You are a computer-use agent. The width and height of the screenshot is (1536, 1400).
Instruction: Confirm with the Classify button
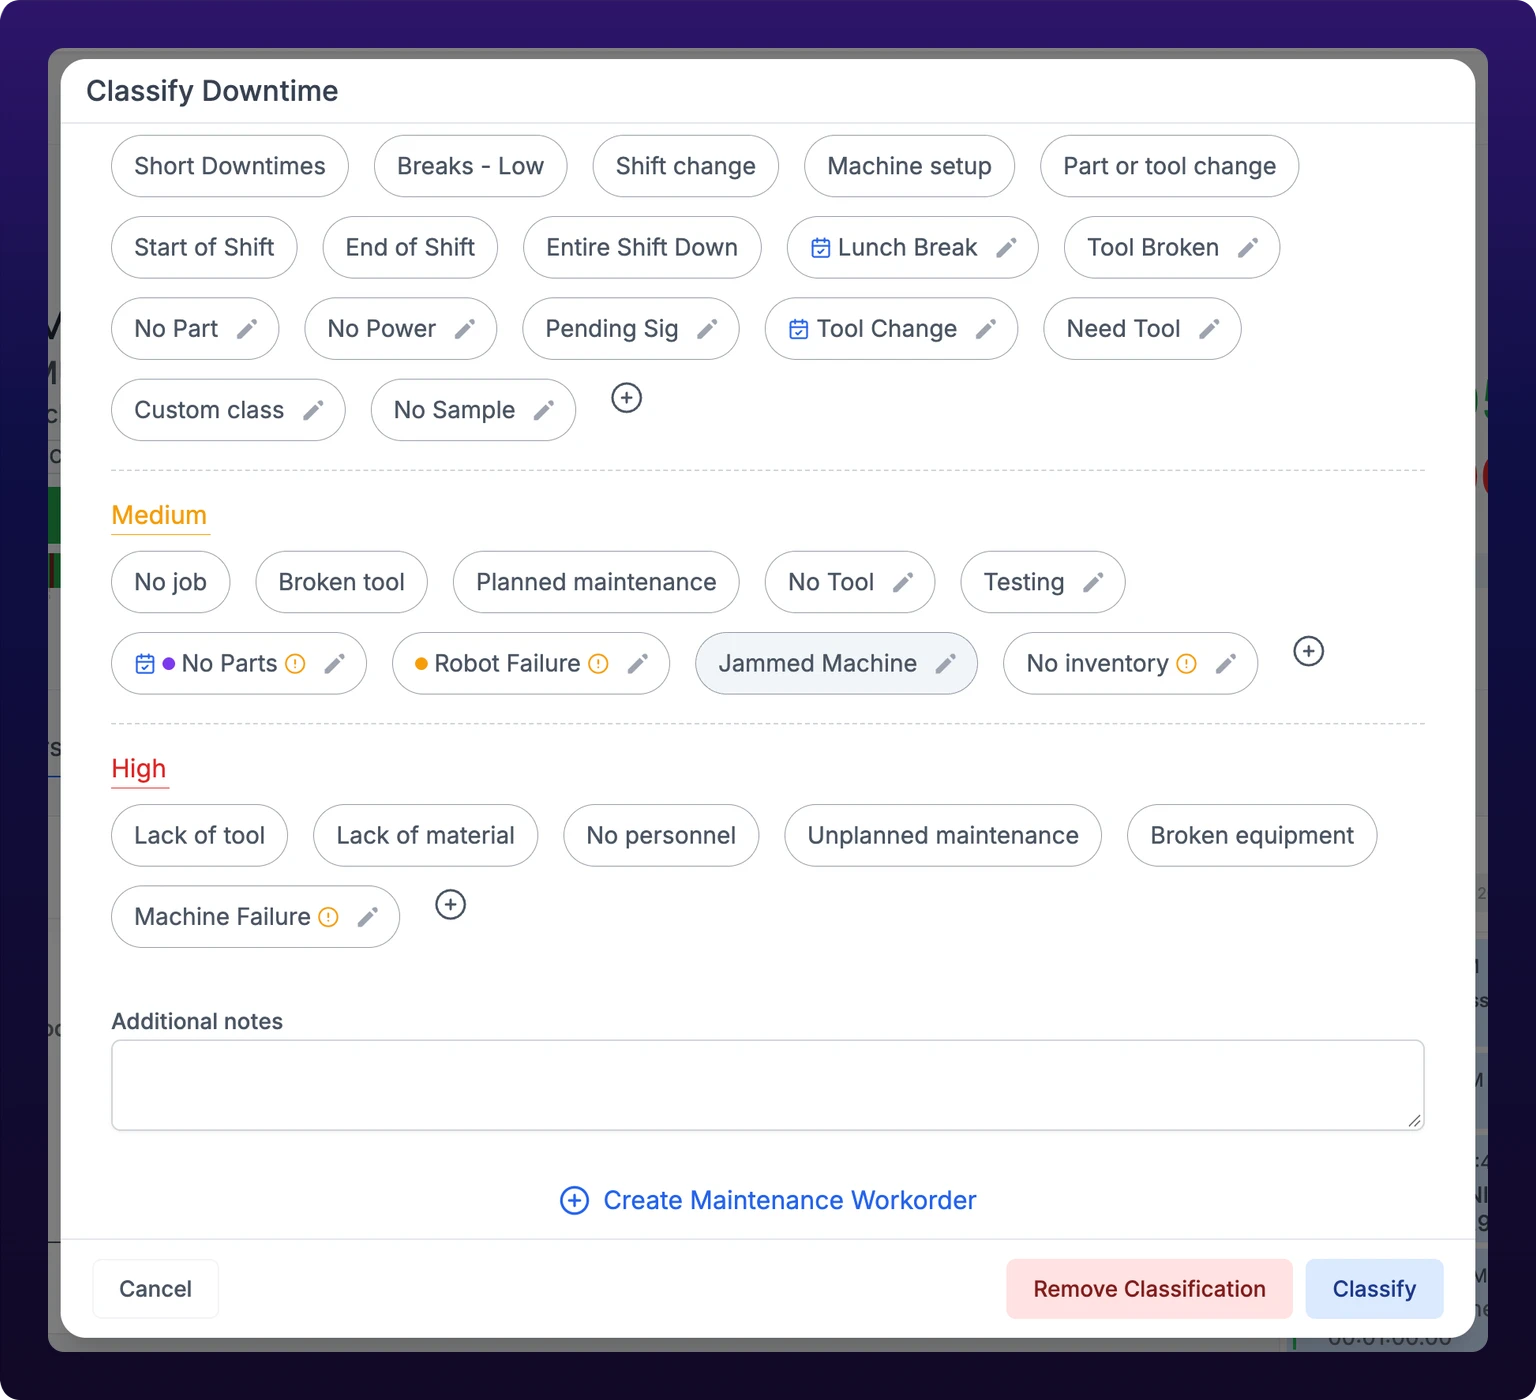[x=1375, y=1289]
